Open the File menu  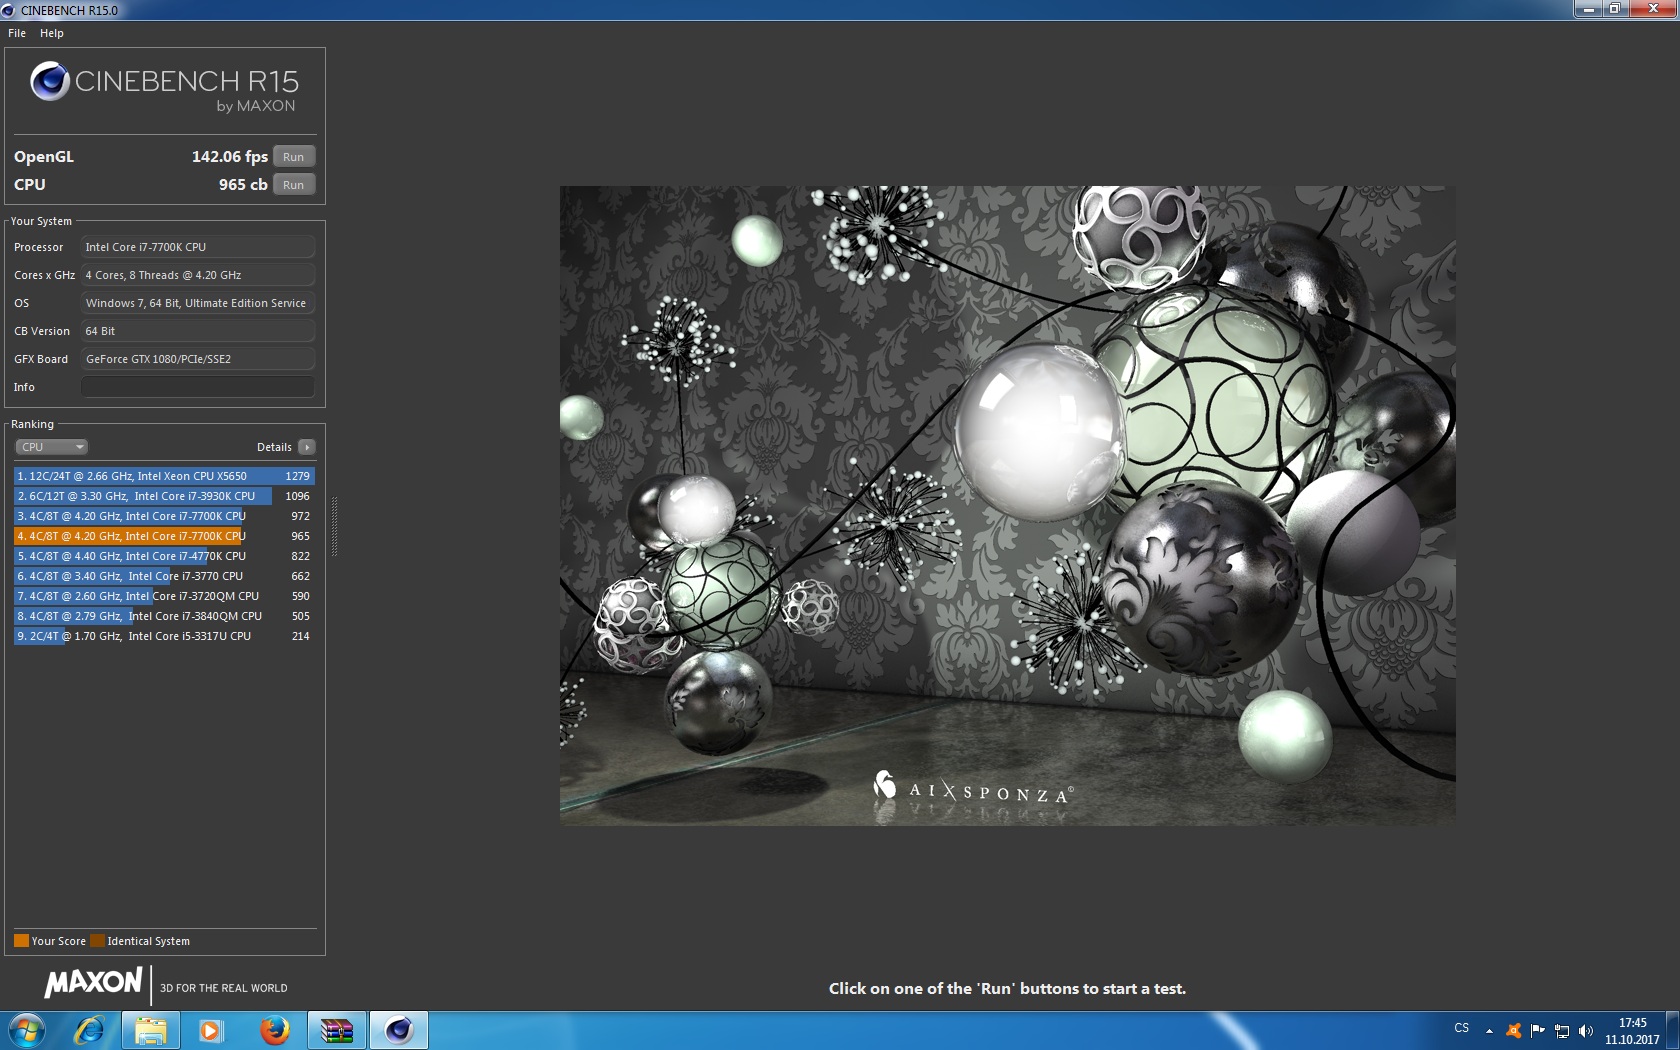pos(17,33)
